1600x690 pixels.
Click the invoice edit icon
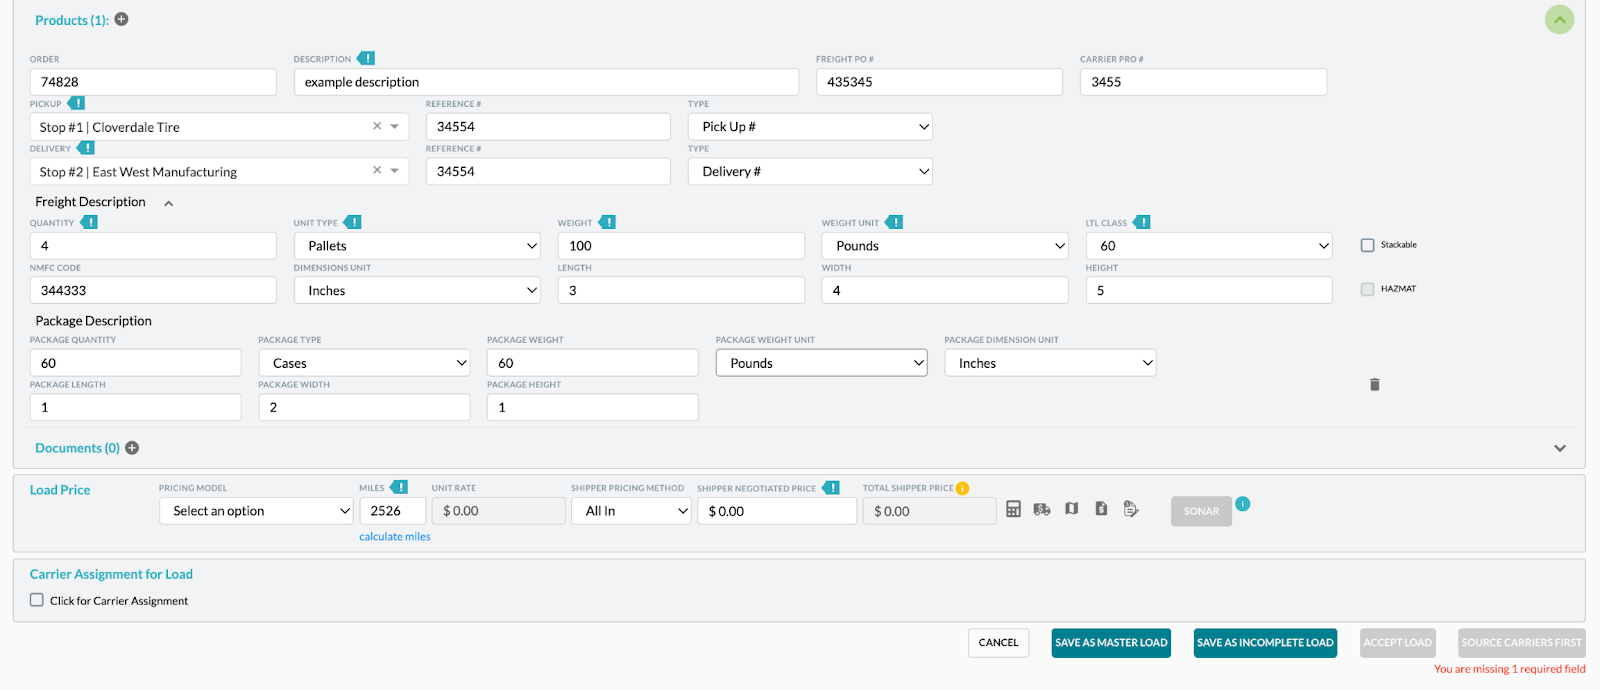click(1131, 509)
